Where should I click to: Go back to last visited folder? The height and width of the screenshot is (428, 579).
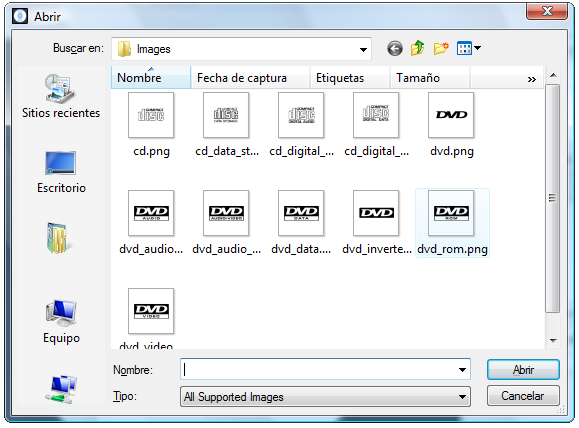tap(395, 48)
